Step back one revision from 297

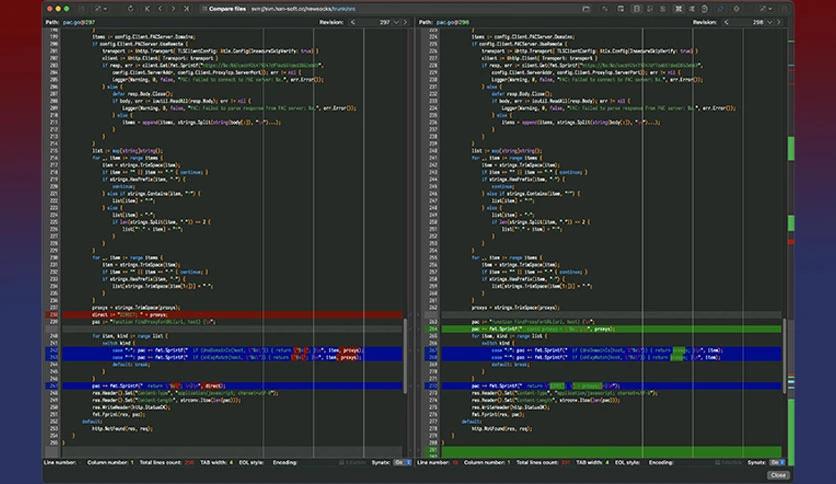tap(352, 22)
